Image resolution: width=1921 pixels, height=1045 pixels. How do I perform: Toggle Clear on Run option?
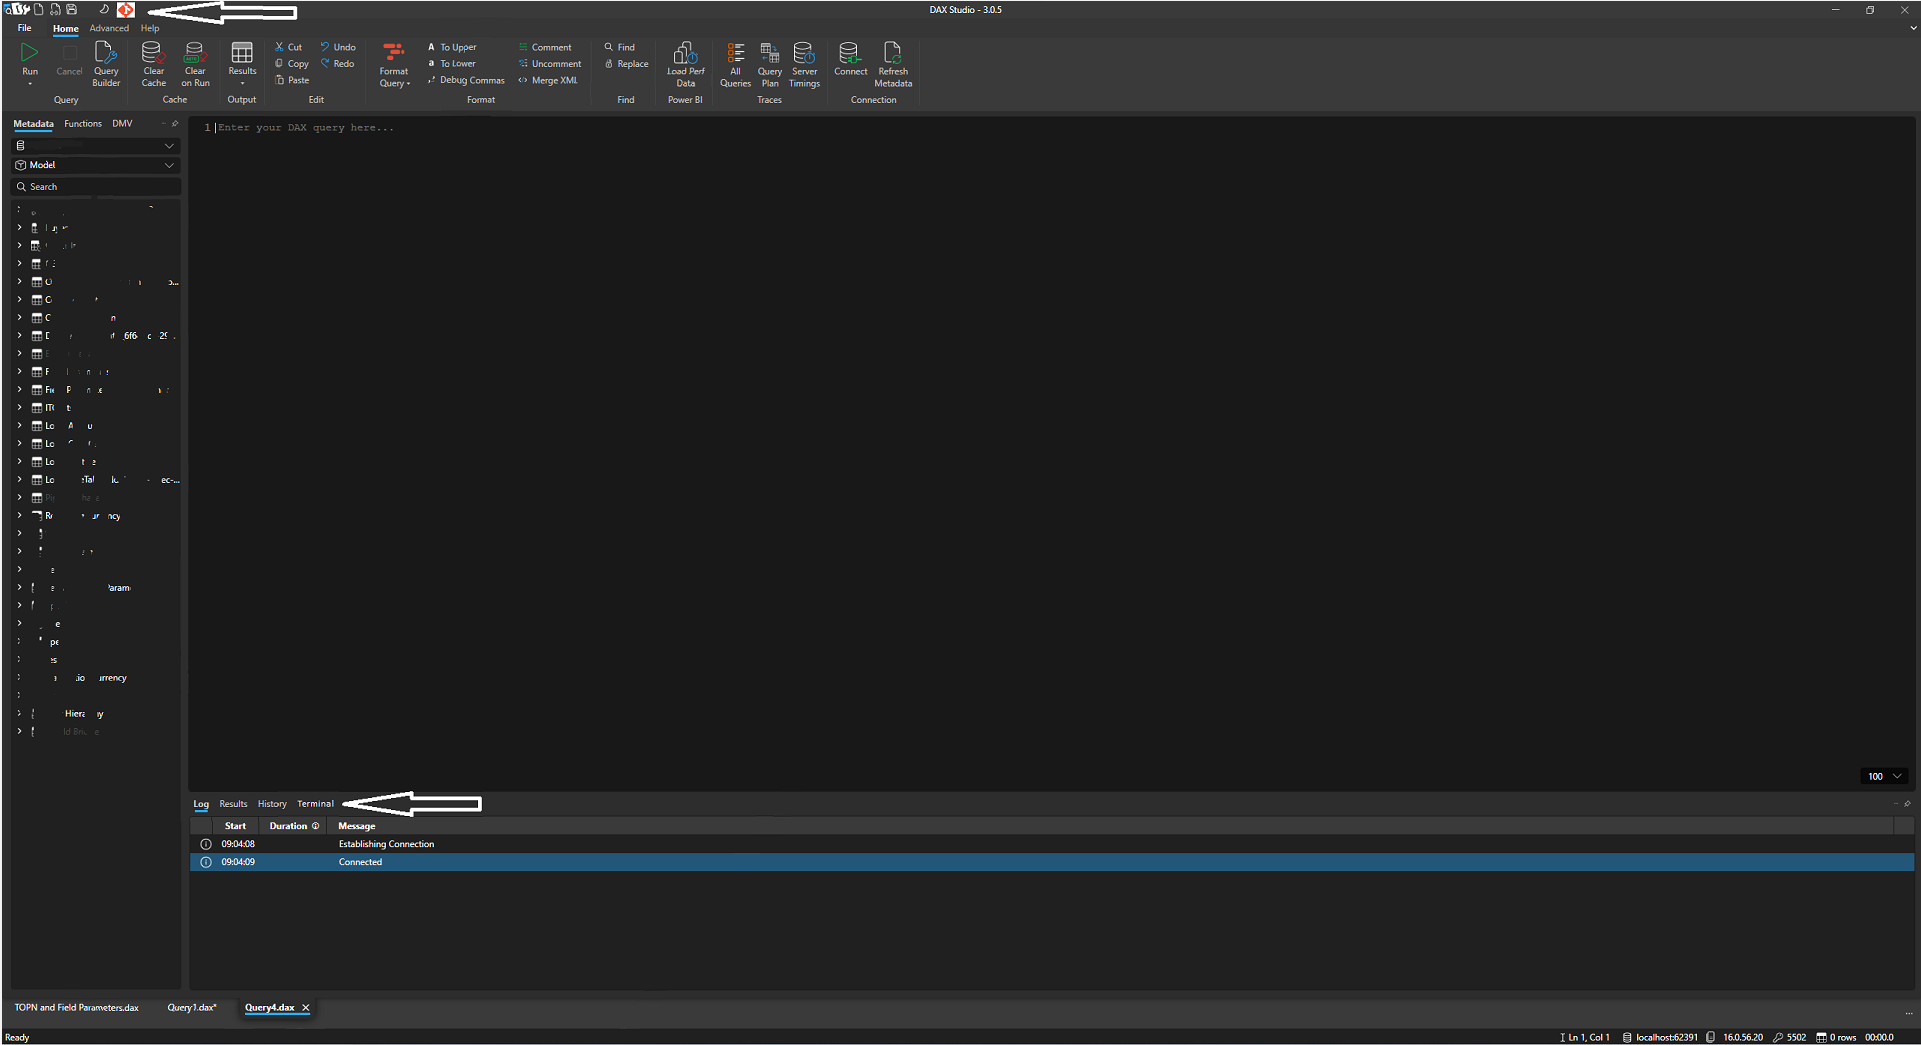pyautogui.click(x=195, y=65)
